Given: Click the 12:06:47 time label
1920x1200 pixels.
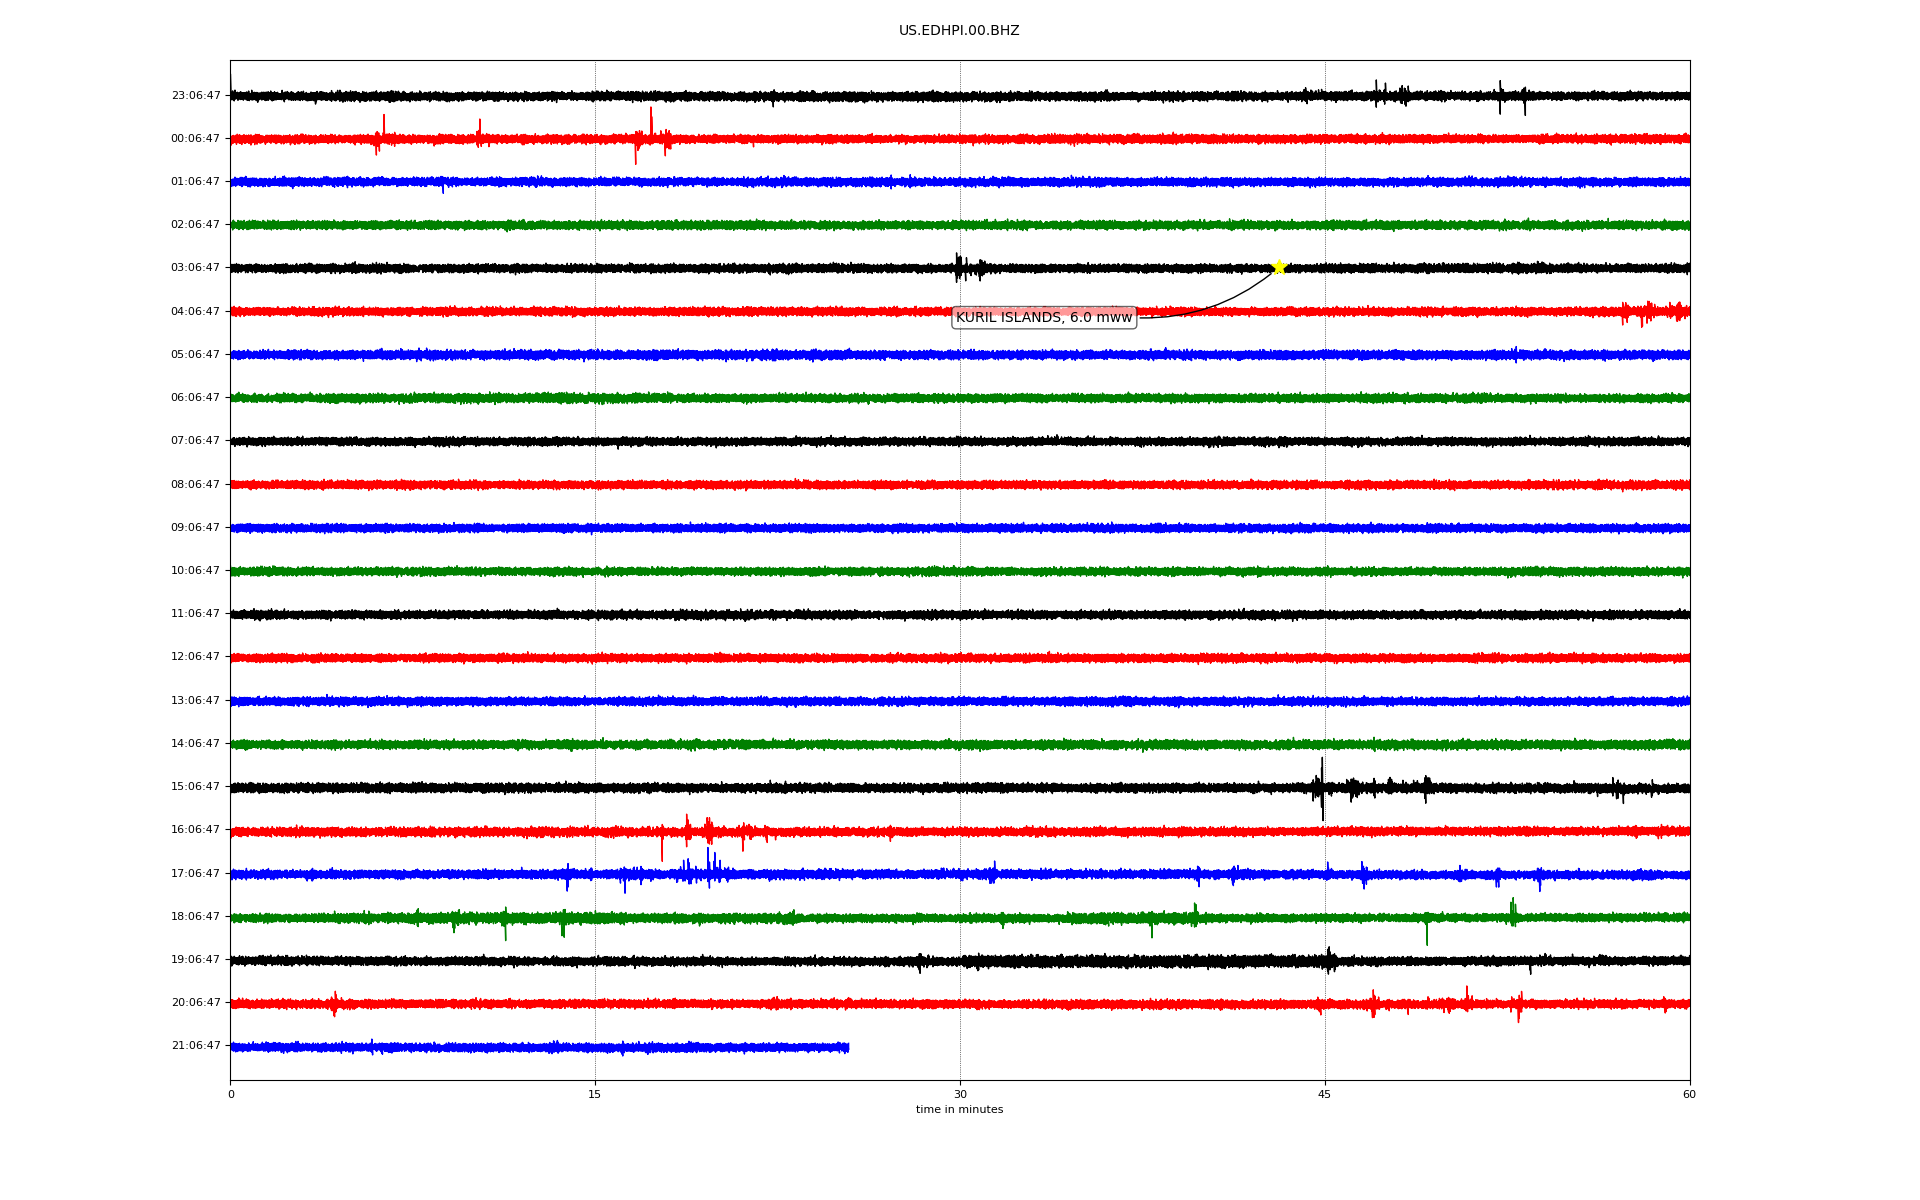Looking at the screenshot, I should (196, 657).
